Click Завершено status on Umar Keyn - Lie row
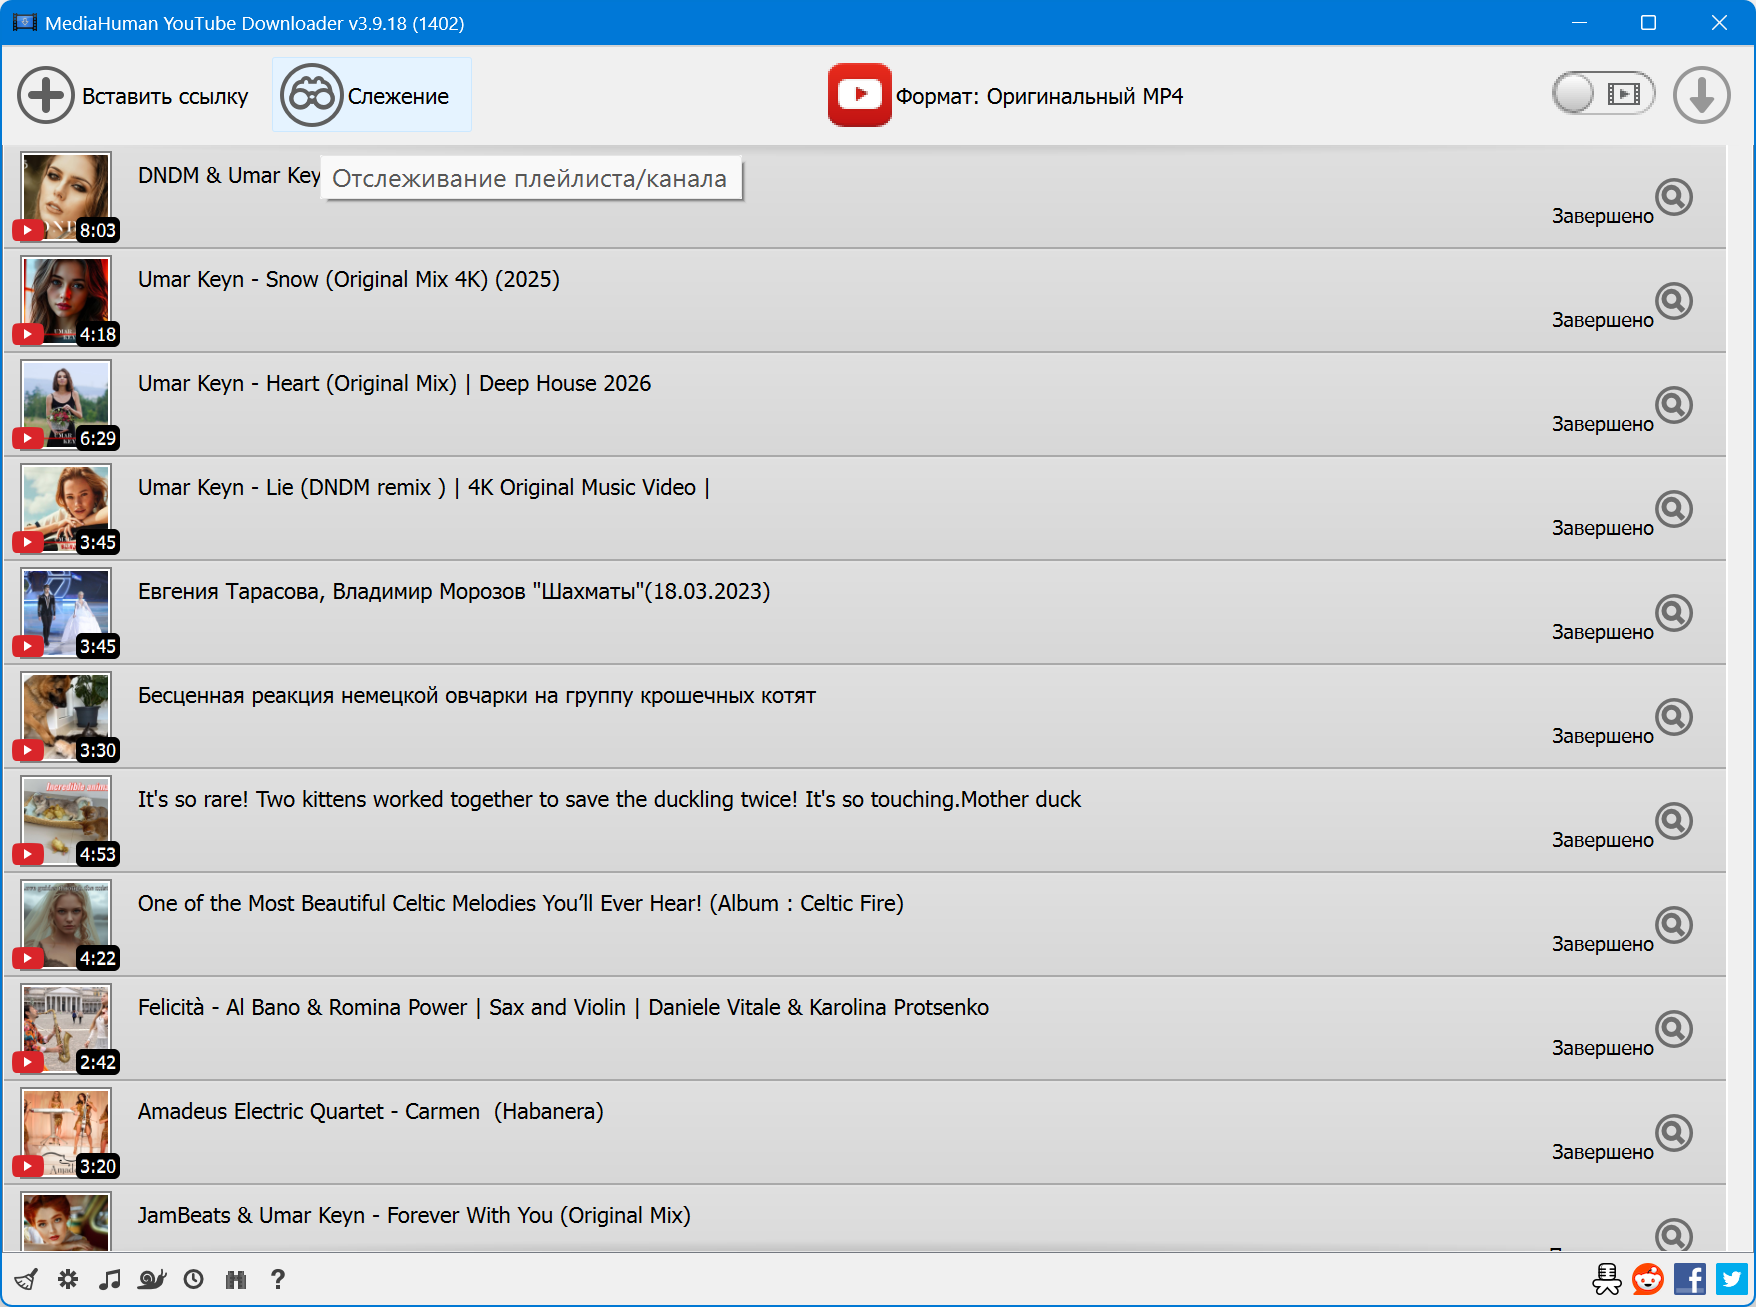 1602,528
